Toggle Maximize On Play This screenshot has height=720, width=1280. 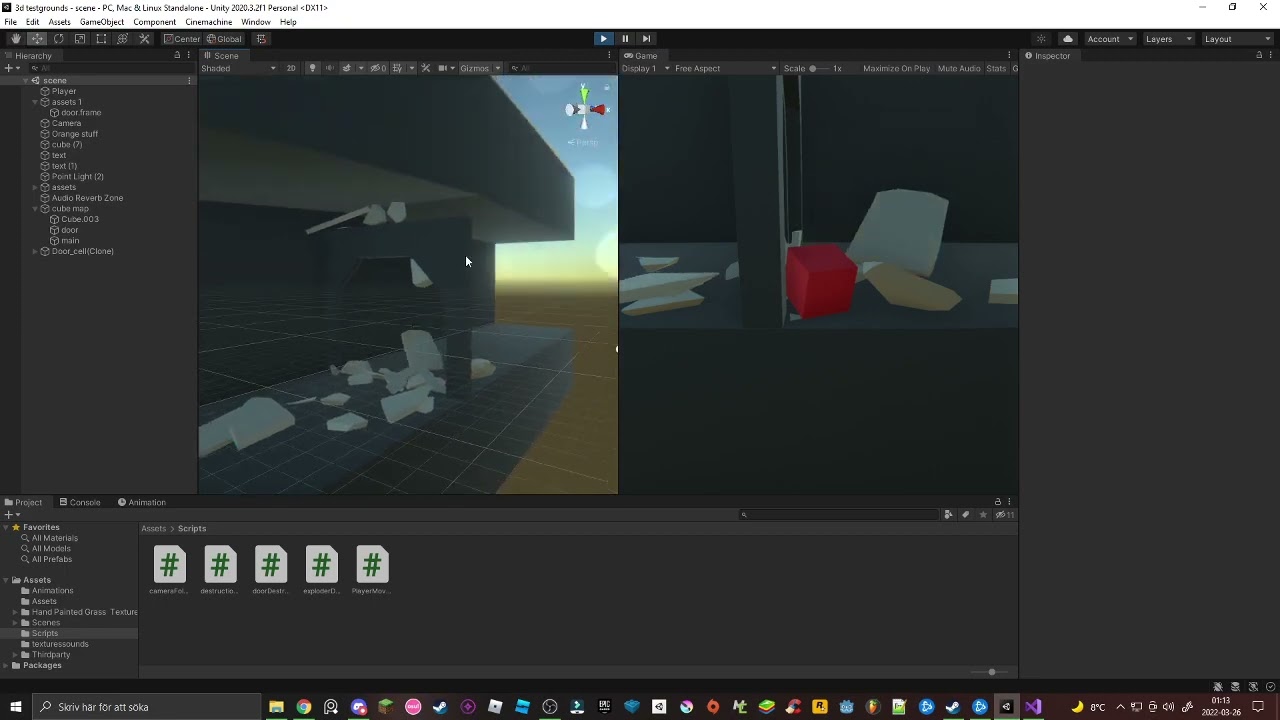pos(896,68)
